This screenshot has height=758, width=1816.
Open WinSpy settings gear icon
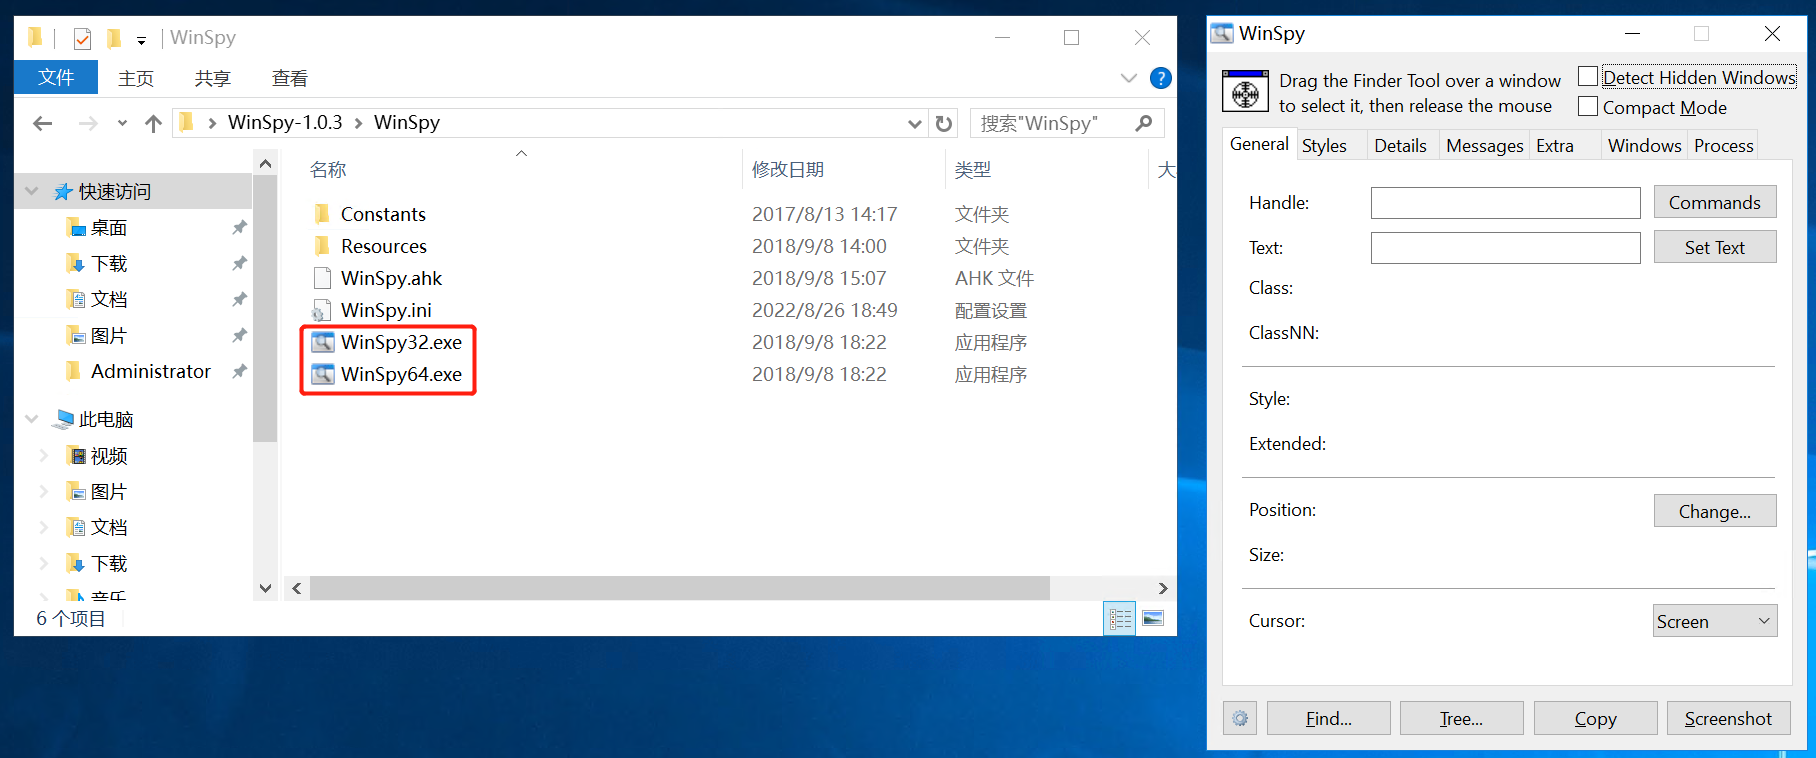click(1240, 718)
